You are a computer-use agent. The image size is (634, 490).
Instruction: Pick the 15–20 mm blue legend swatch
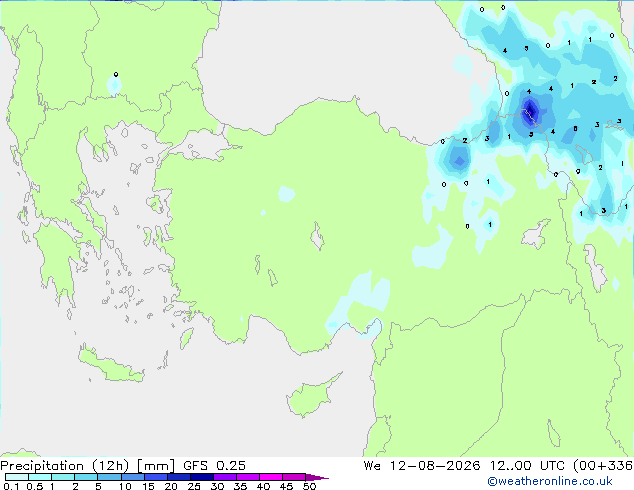point(156,477)
